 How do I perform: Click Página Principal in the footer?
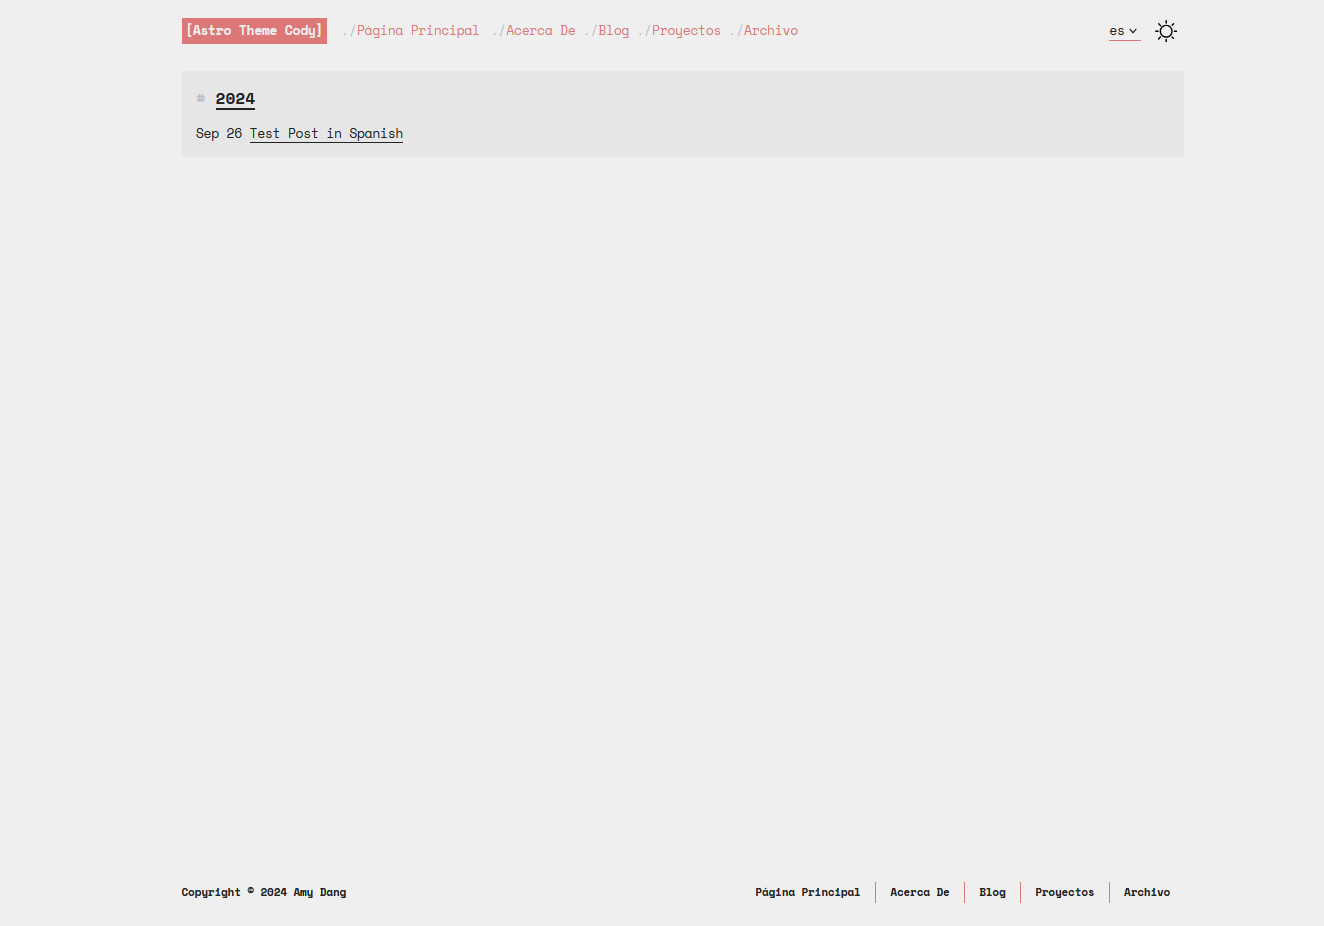[x=807, y=892]
